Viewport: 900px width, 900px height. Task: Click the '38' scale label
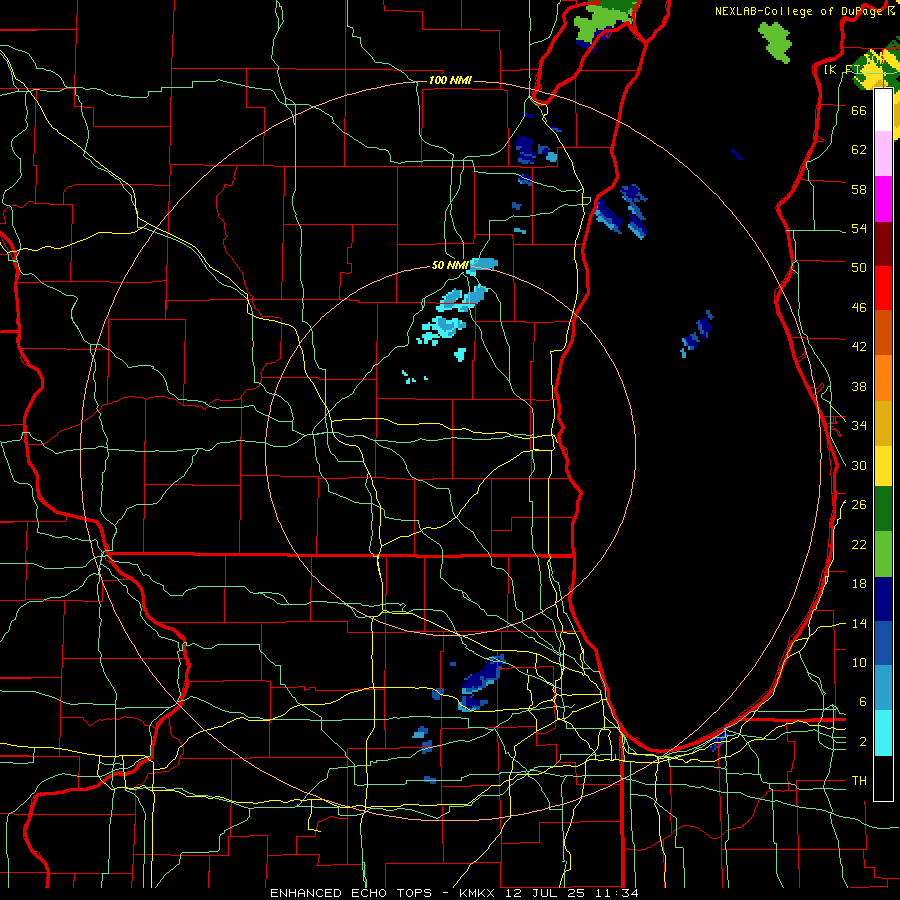pyautogui.click(x=859, y=386)
